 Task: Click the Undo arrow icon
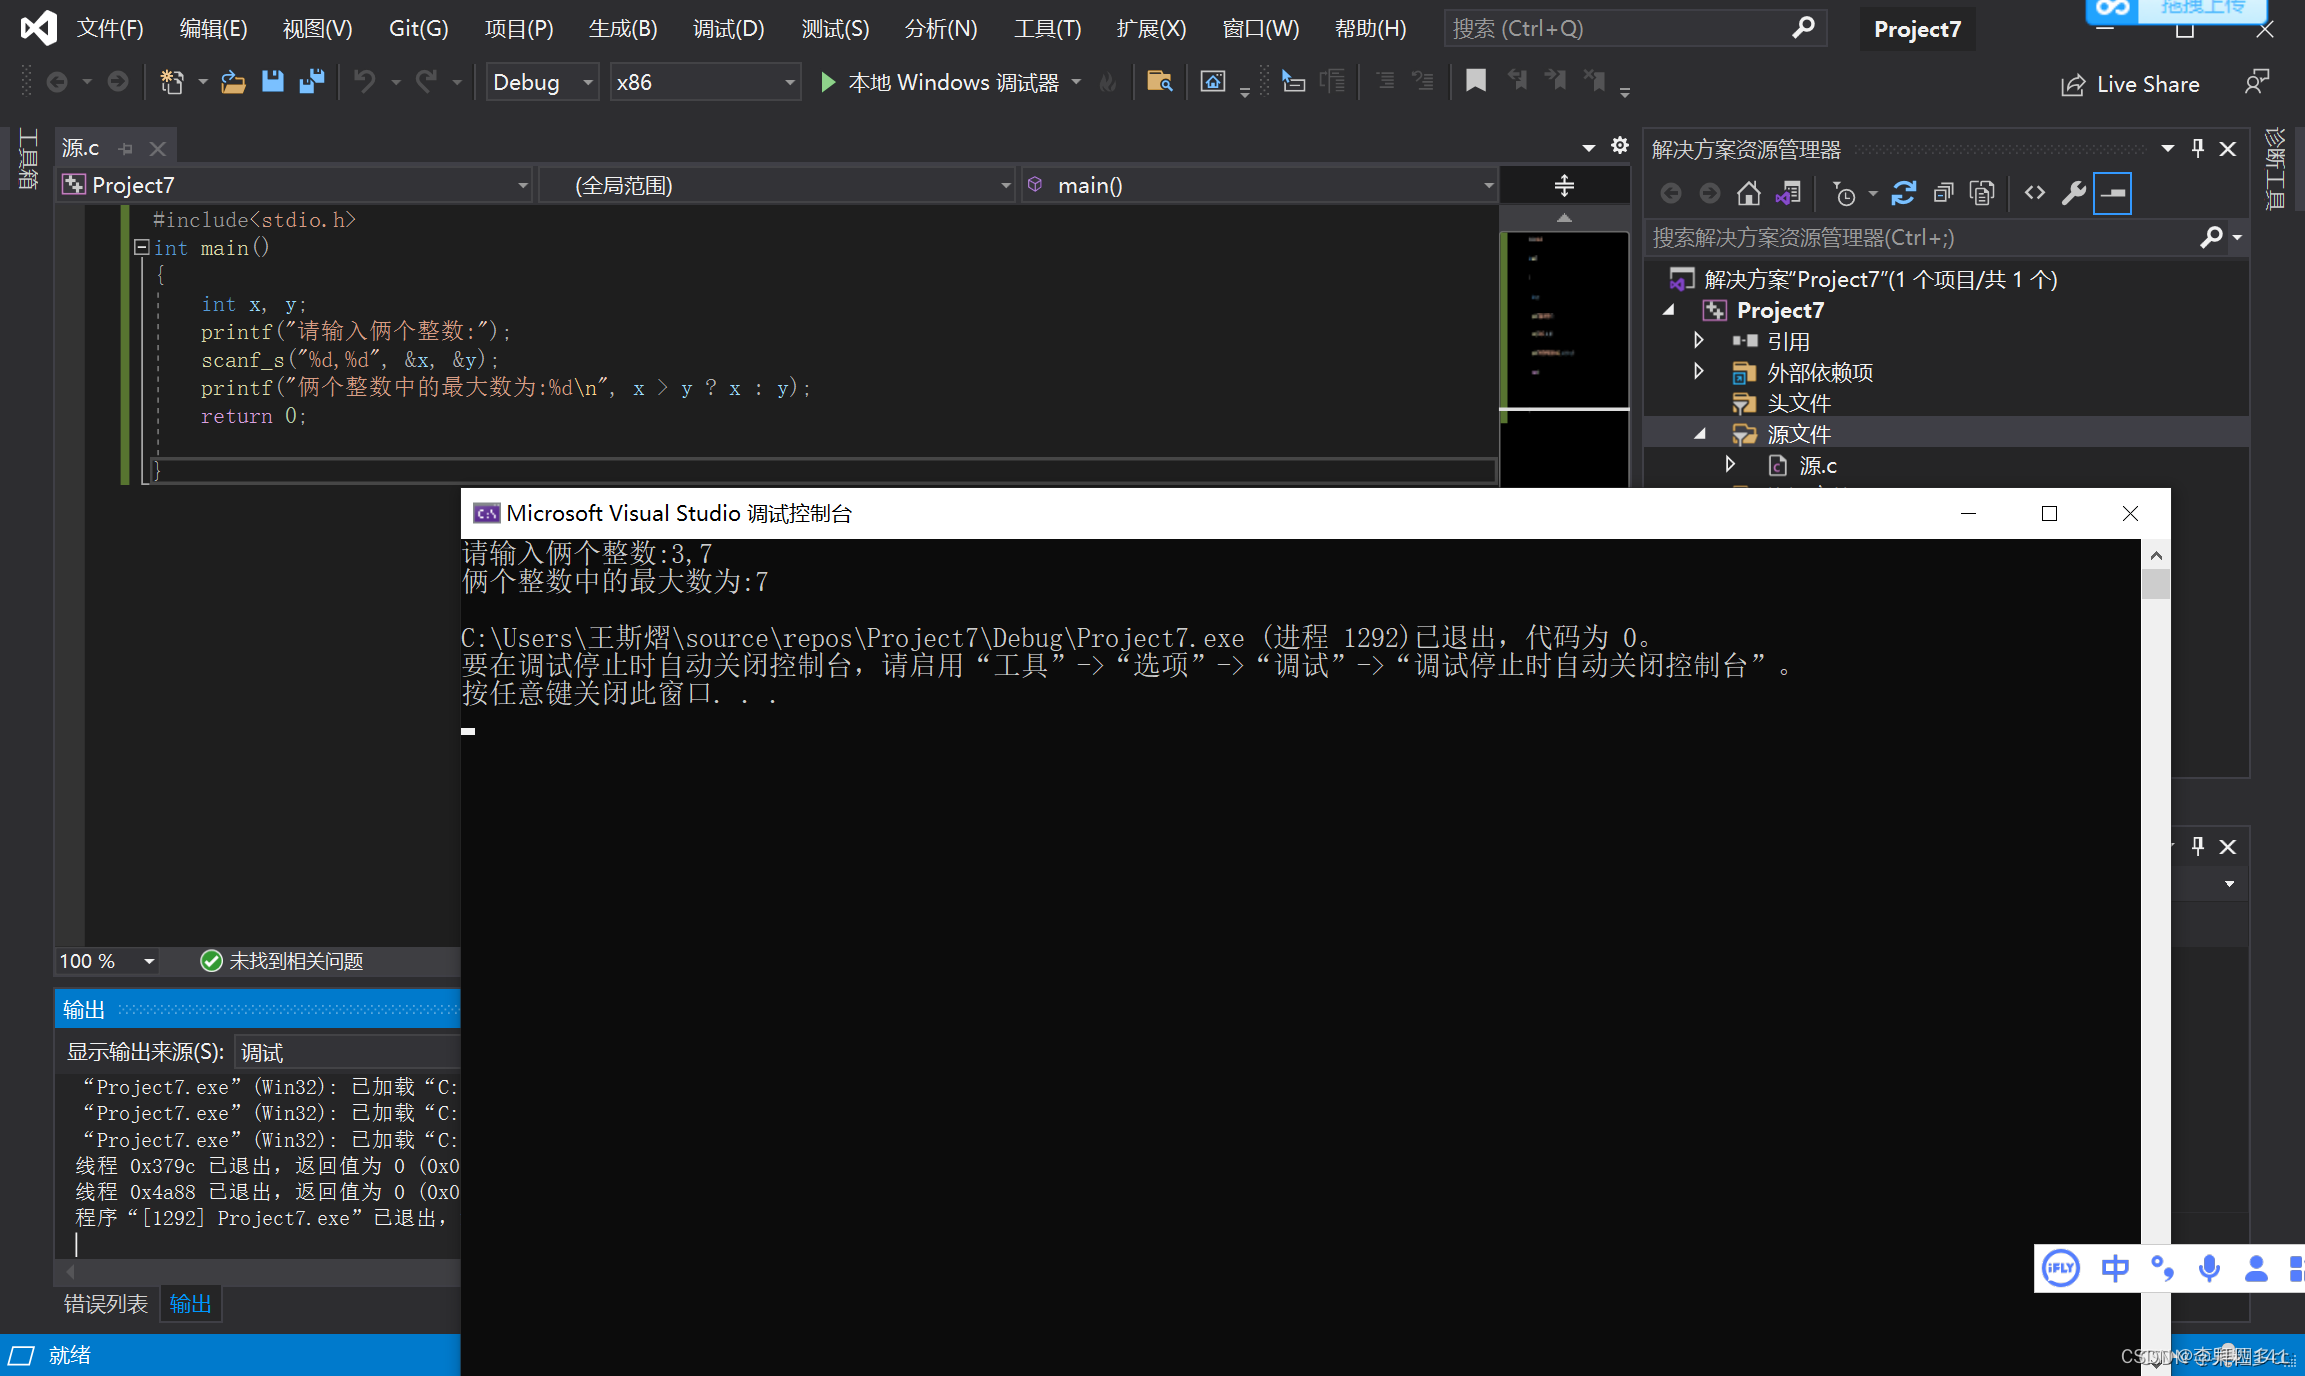click(365, 82)
